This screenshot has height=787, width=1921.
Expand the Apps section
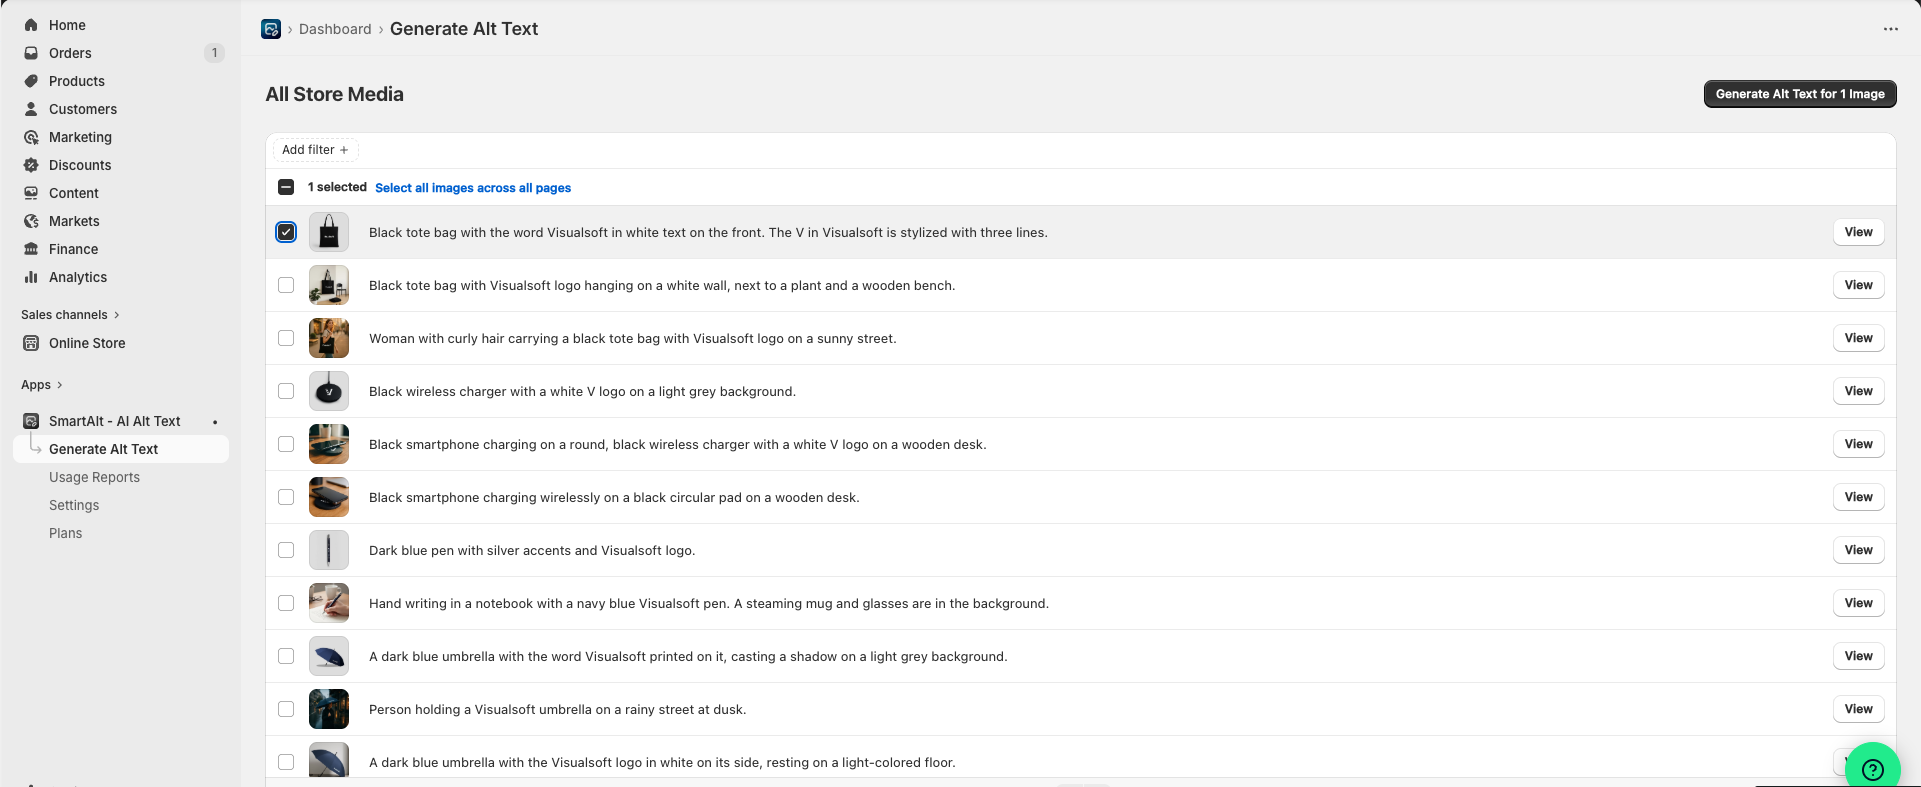pos(42,385)
